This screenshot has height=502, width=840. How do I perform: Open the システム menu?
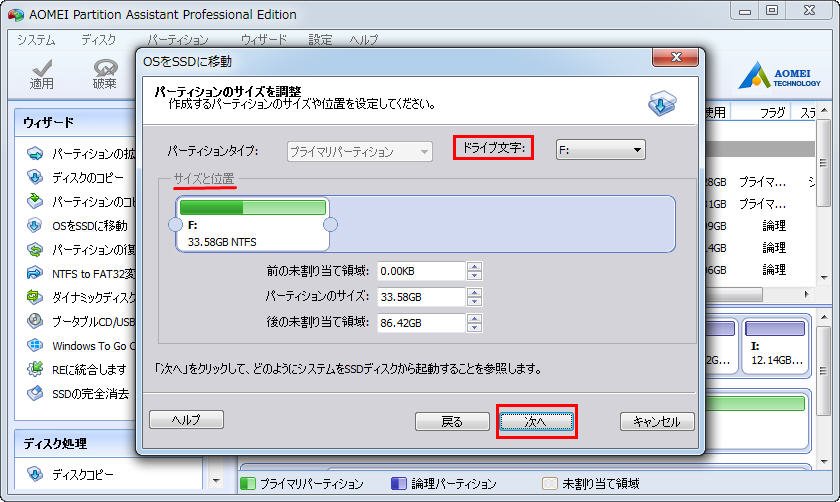(x=36, y=40)
